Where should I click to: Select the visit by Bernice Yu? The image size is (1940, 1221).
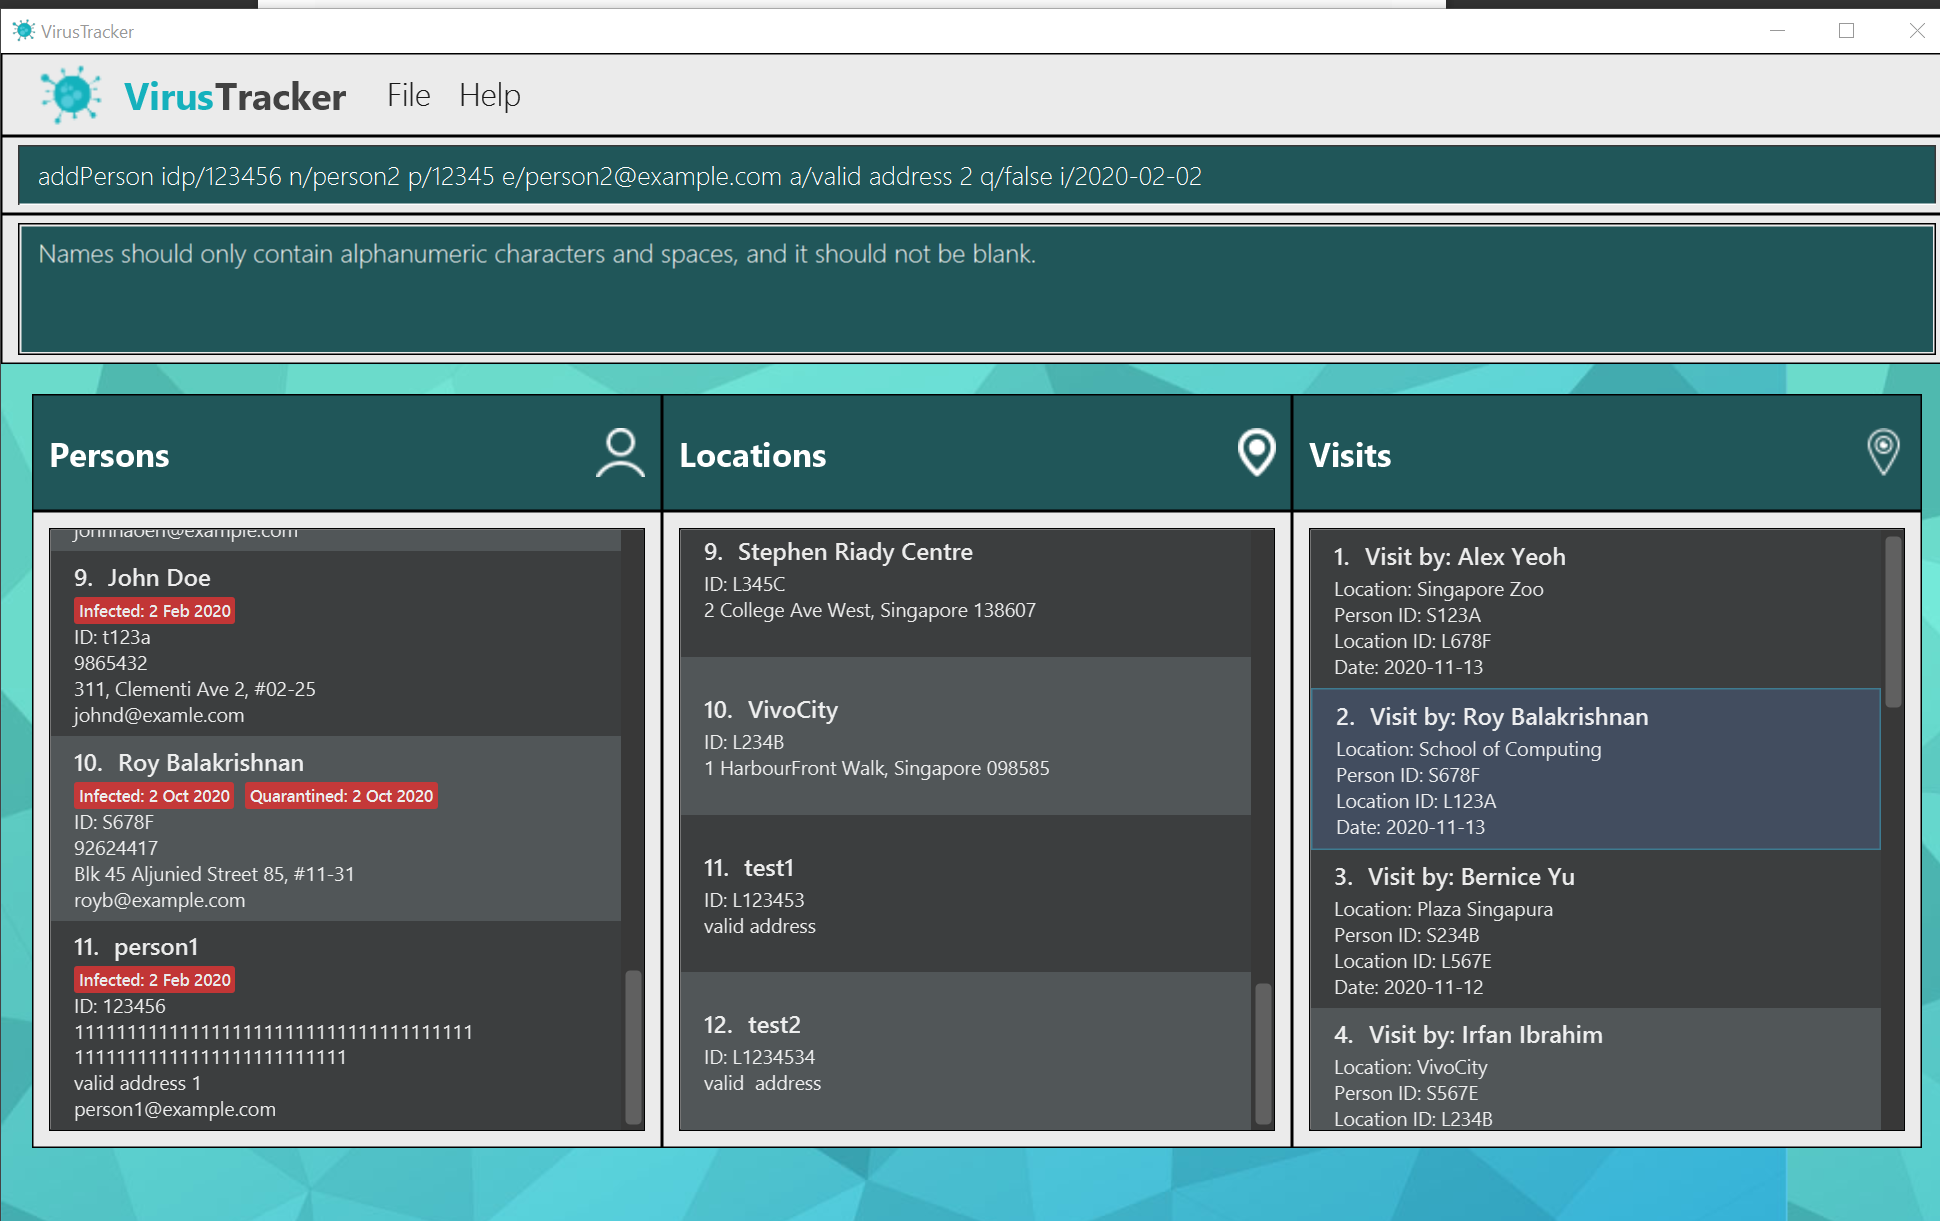(1595, 929)
